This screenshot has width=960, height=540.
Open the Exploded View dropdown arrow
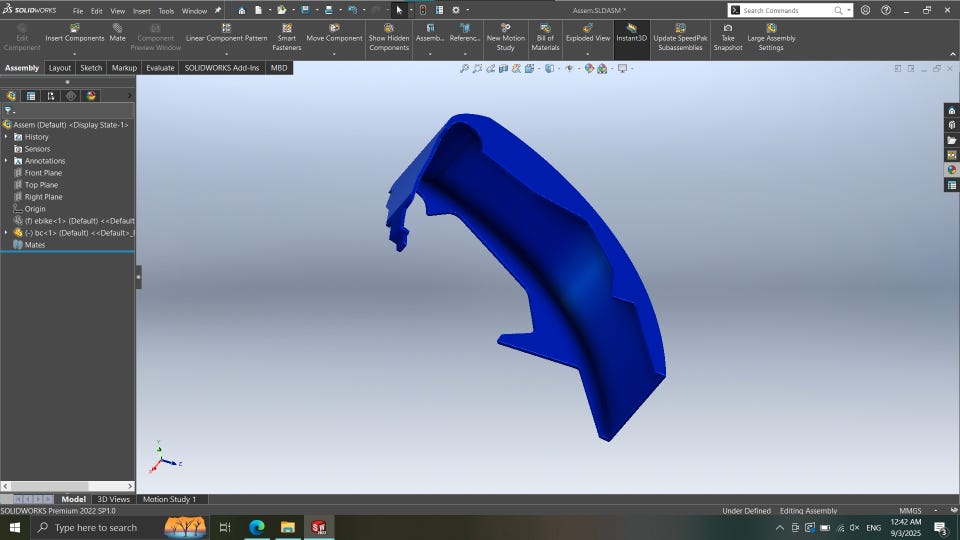point(587,53)
